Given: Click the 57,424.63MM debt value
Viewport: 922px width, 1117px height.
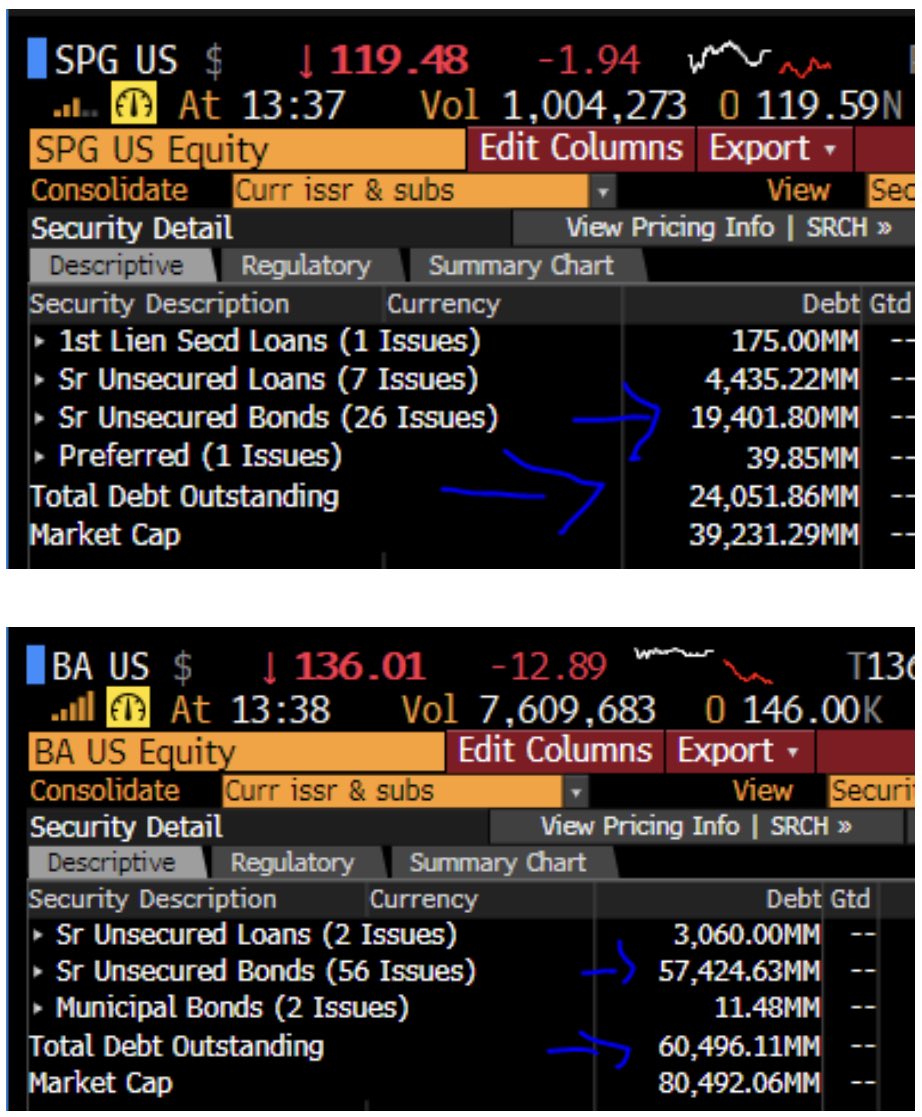Looking at the screenshot, I should (x=740, y=971).
